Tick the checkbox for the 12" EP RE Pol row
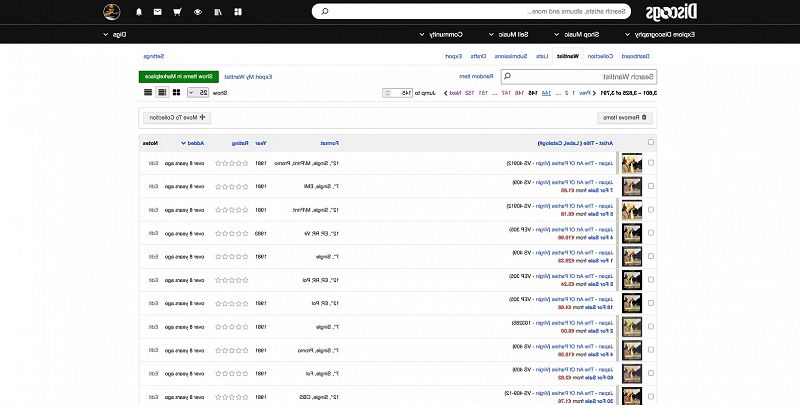 coord(651,280)
